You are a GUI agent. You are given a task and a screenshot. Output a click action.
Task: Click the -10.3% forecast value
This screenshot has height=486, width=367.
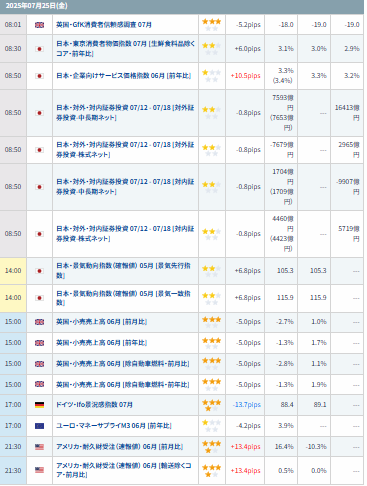316,447
